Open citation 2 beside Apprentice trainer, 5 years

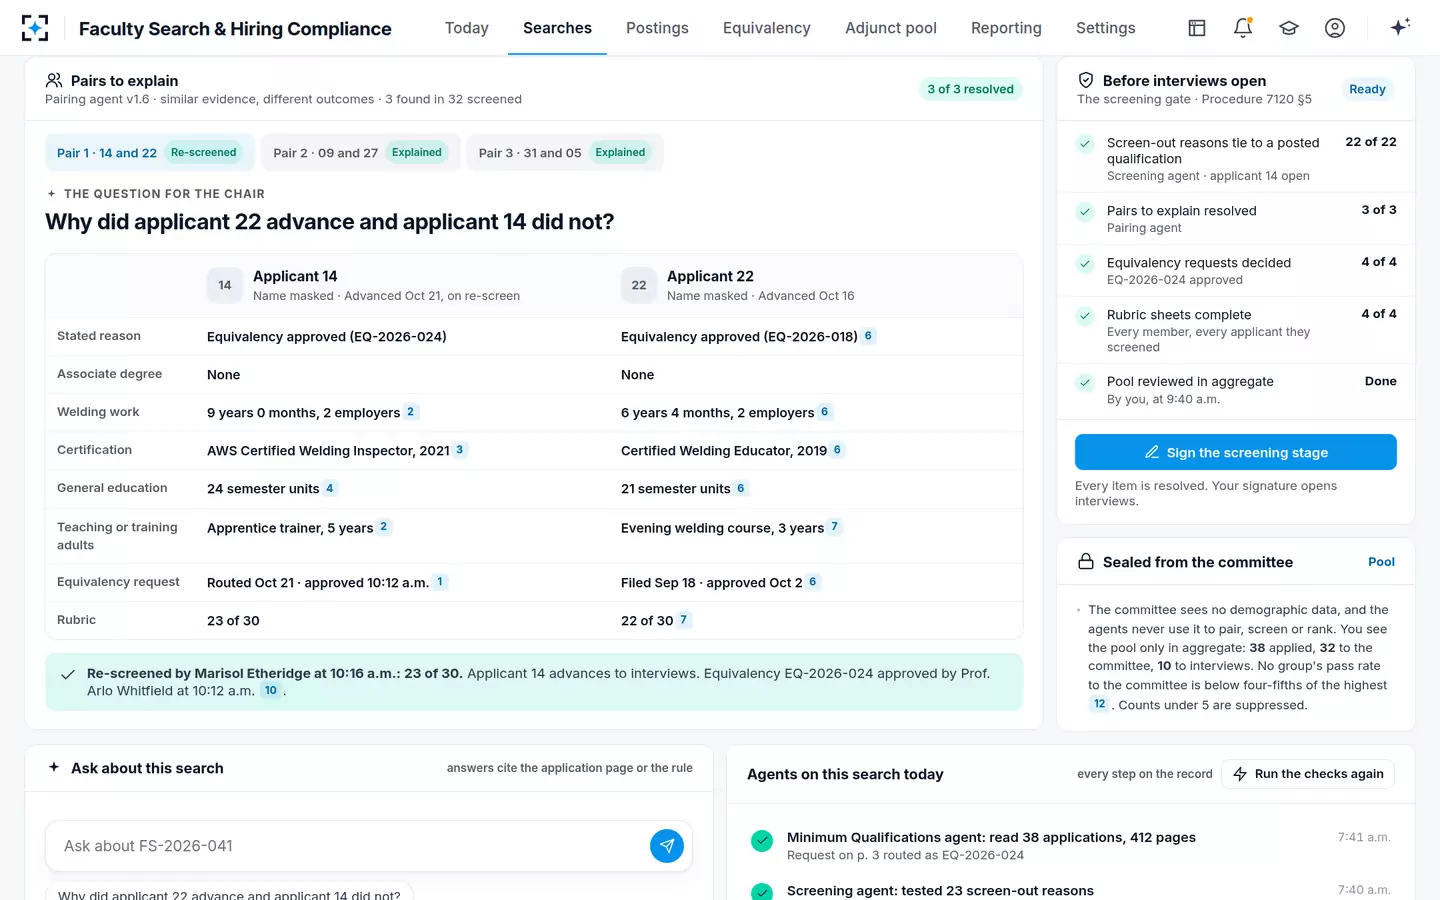point(384,526)
